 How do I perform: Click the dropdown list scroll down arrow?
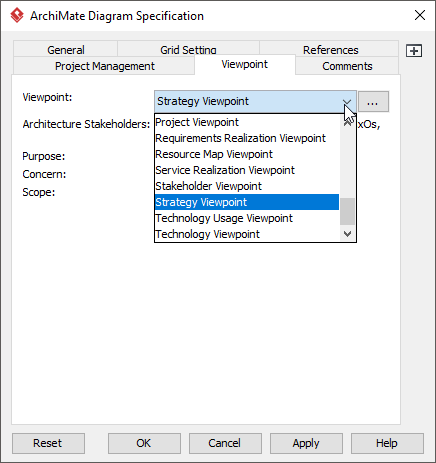[347, 234]
